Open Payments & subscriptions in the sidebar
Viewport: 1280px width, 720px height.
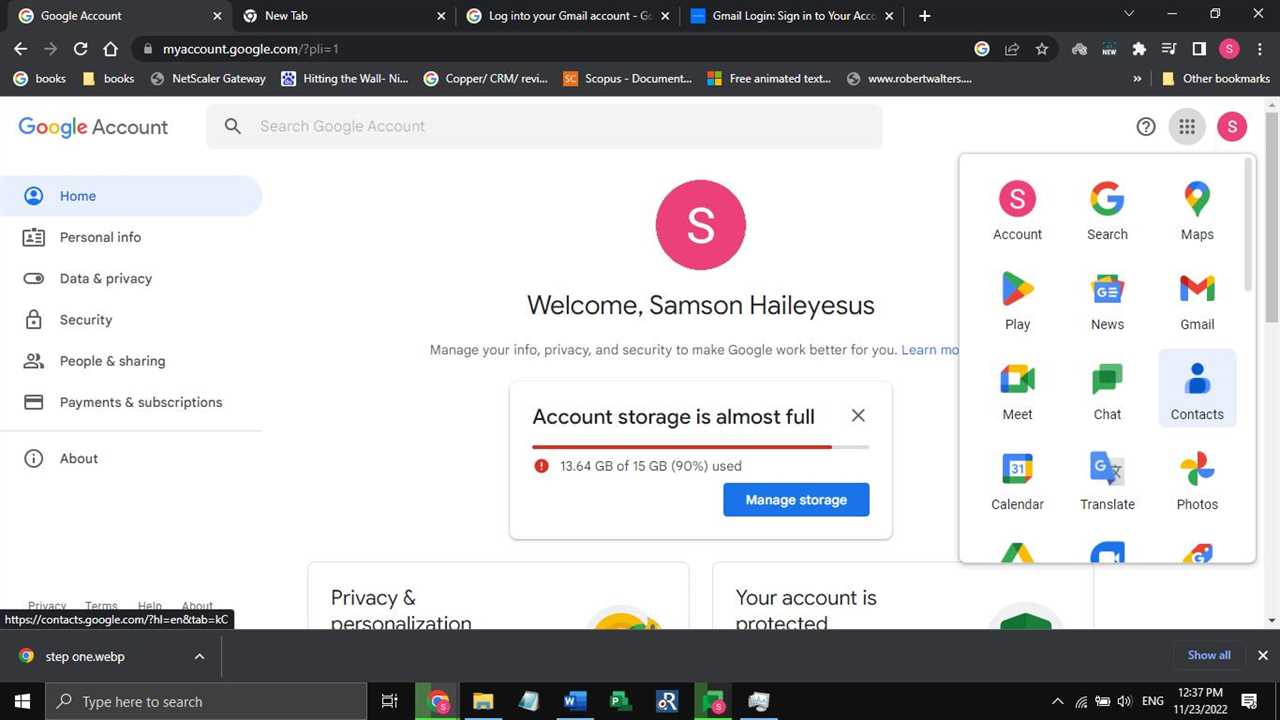pyautogui.click(x=131, y=402)
